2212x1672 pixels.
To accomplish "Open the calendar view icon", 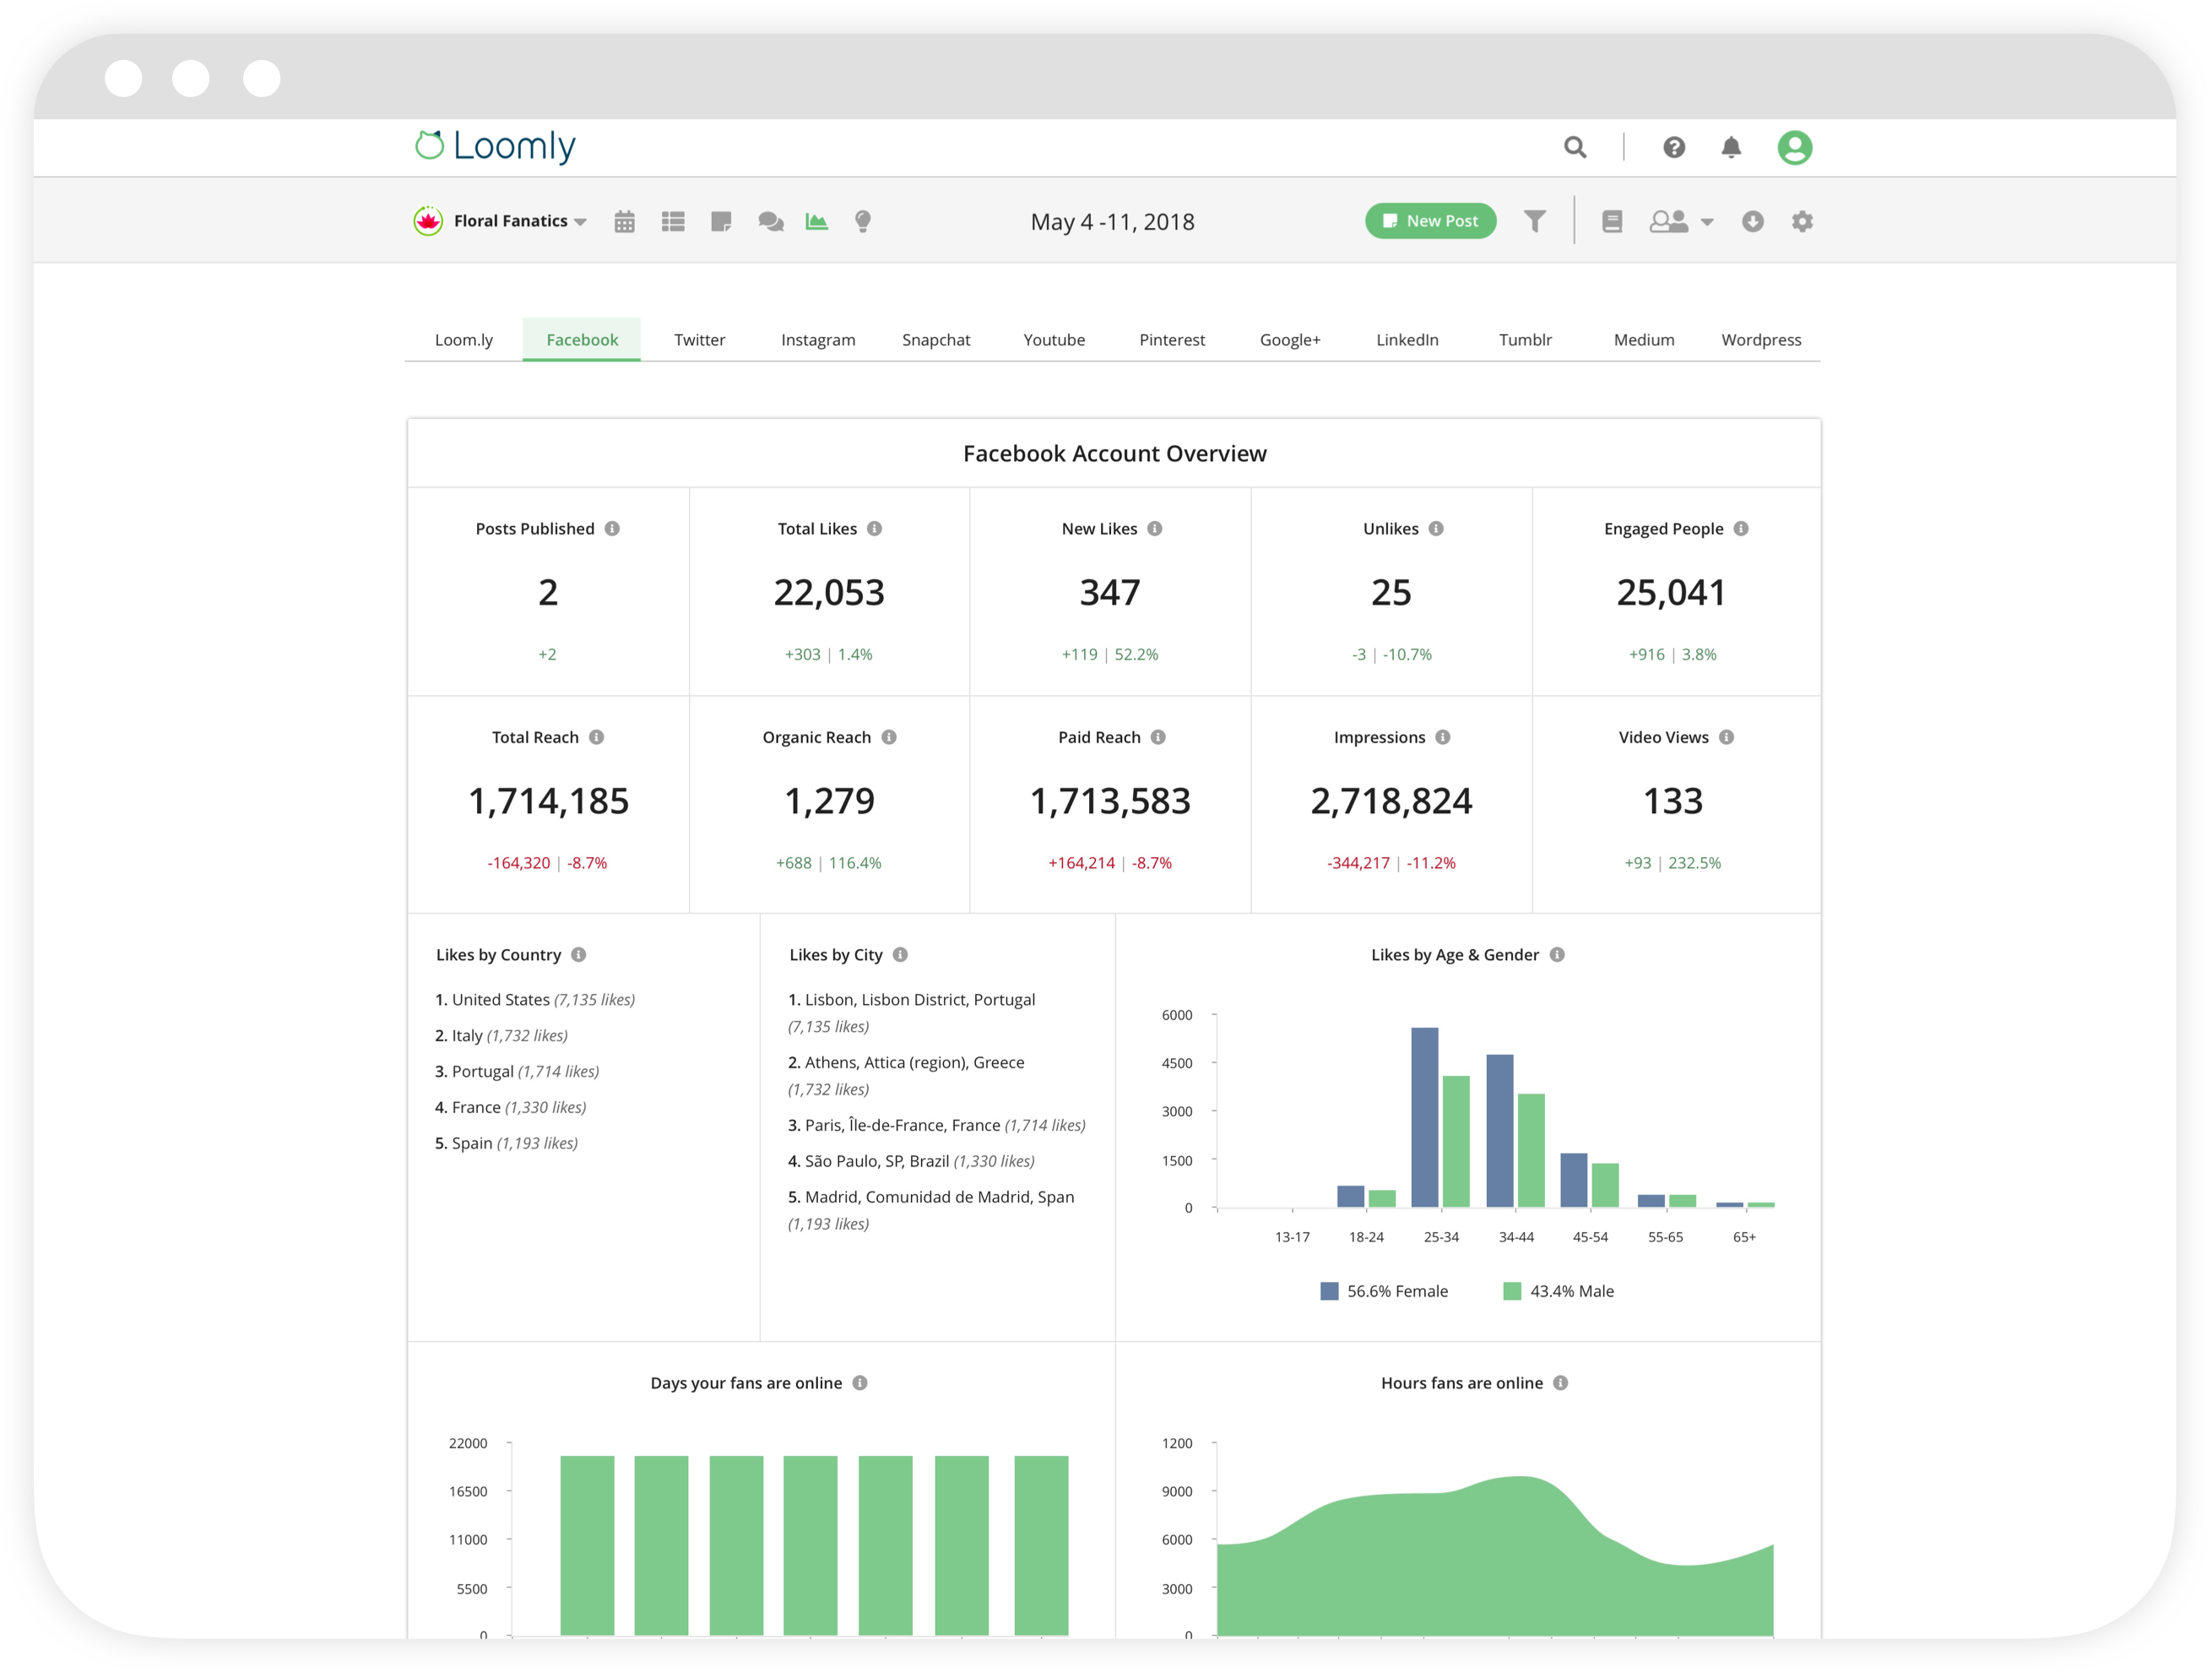I will pyautogui.click(x=624, y=221).
